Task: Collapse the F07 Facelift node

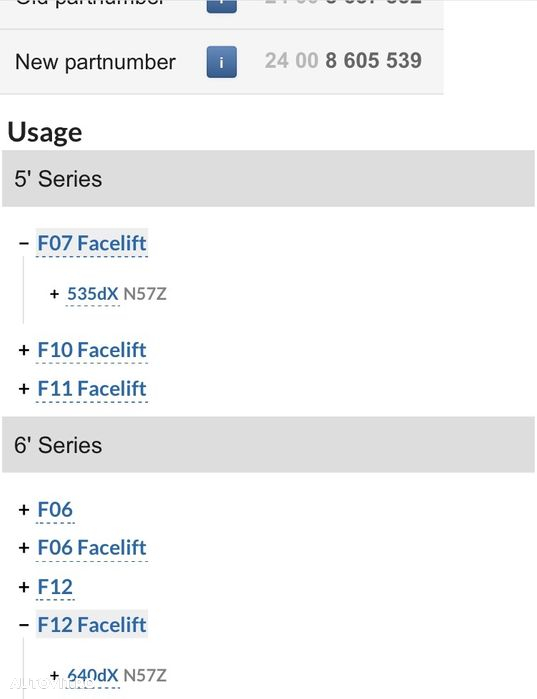Action: tap(24, 243)
